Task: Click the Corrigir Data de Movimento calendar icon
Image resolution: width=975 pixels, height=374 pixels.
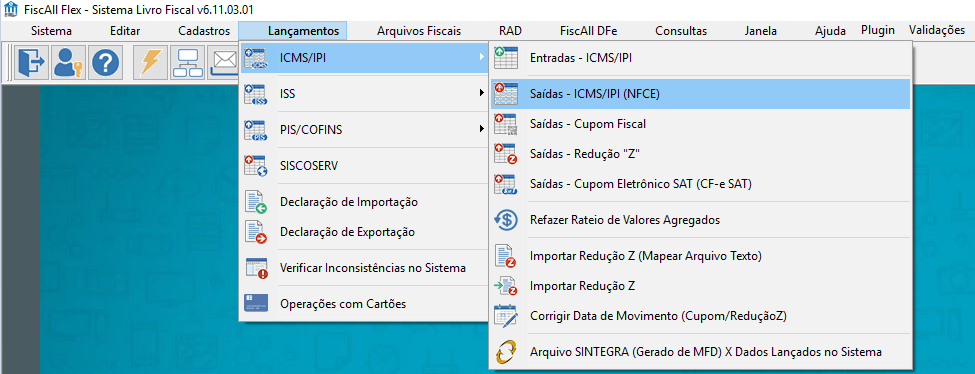Action: pos(506,316)
